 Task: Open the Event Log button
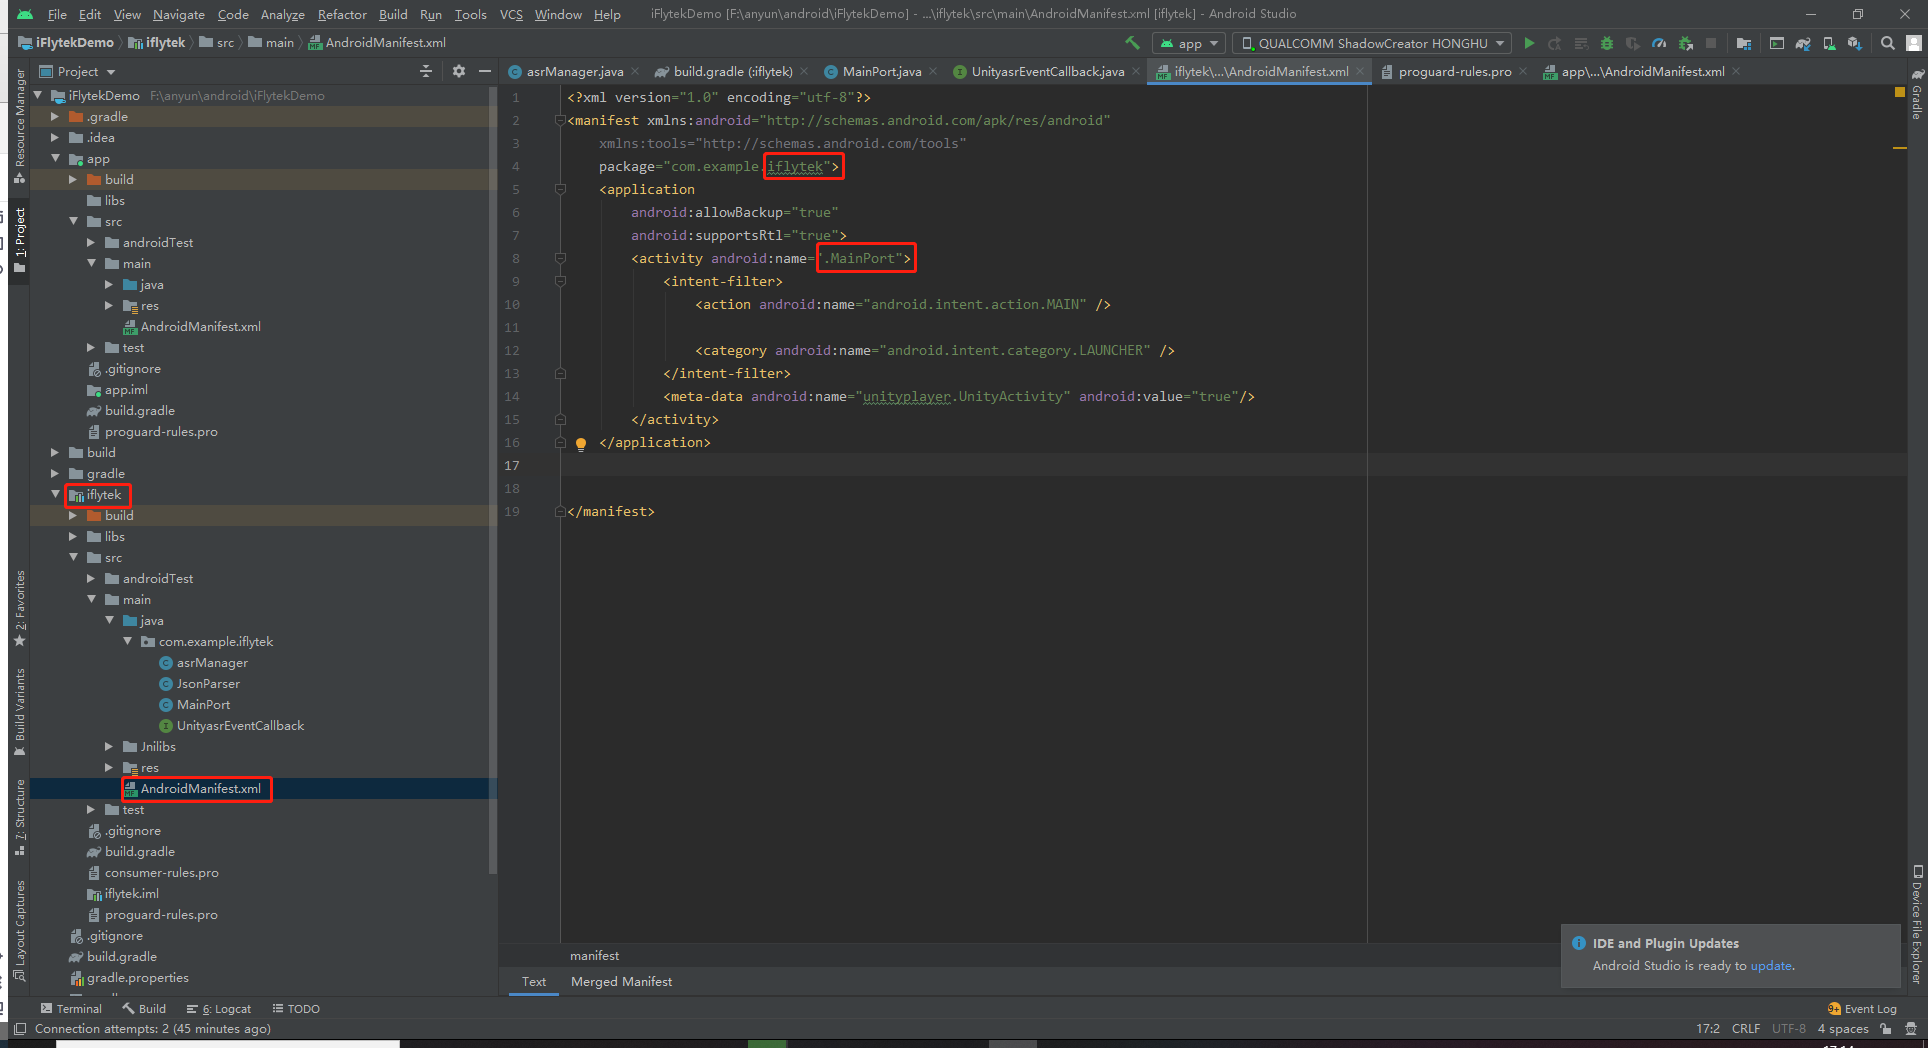click(x=1862, y=1009)
